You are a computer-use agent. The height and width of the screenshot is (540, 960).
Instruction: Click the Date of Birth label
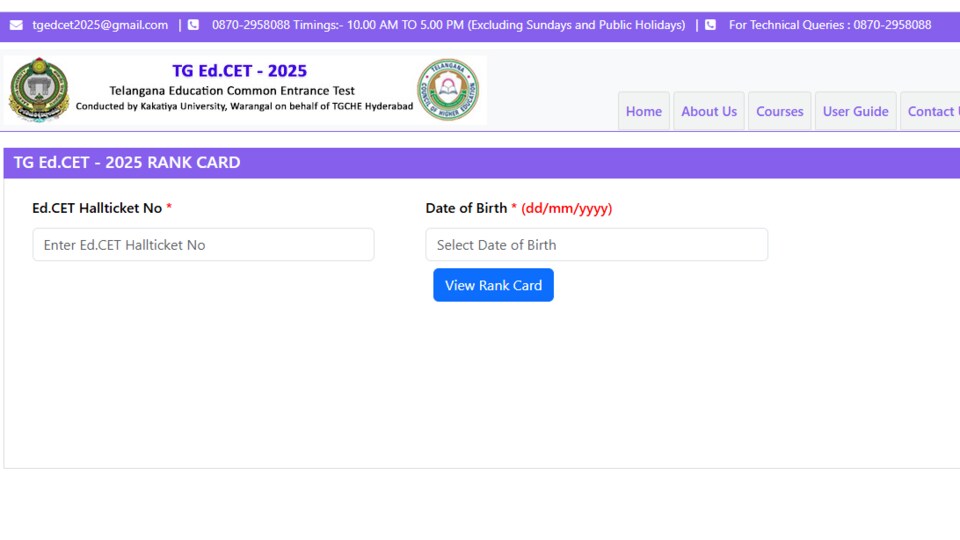[466, 208]
